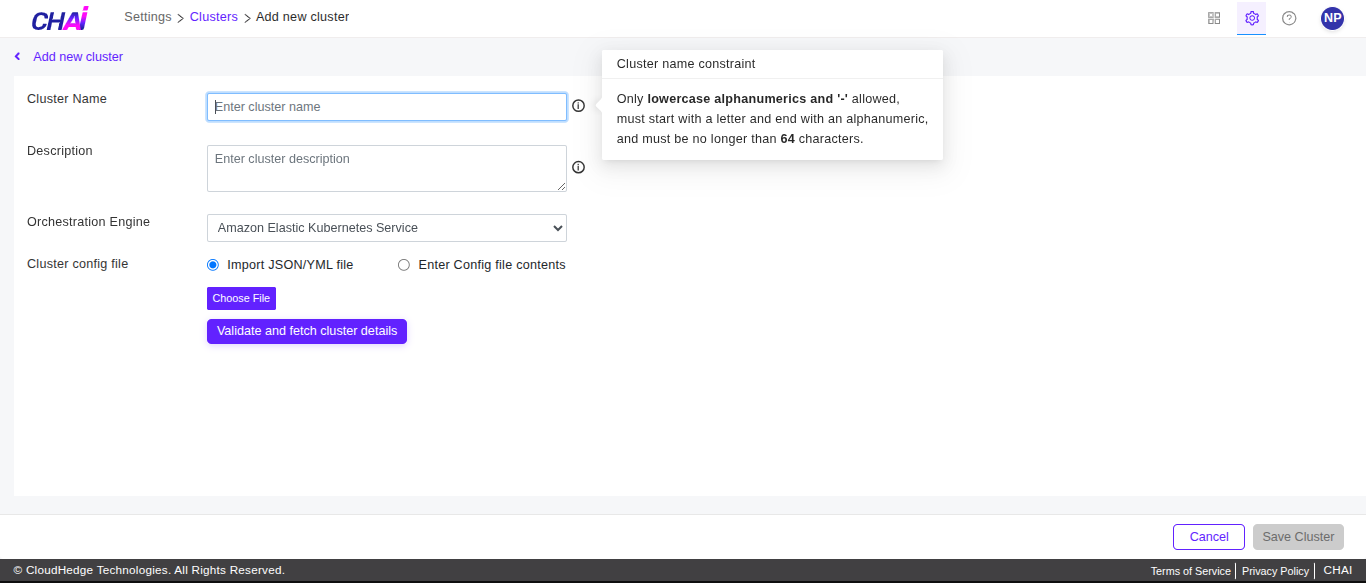Click Validate and fetch cluster details
The image size is (1366, 583).
pos(306,331)
